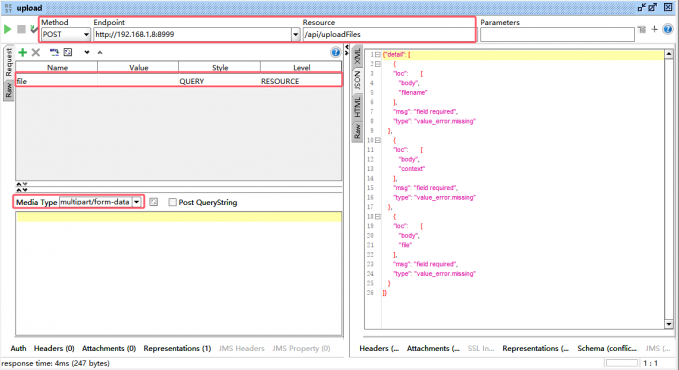Switch to the HTML response tab
The height and width of the screenshot is (370, 679).
tap(357, 107)
